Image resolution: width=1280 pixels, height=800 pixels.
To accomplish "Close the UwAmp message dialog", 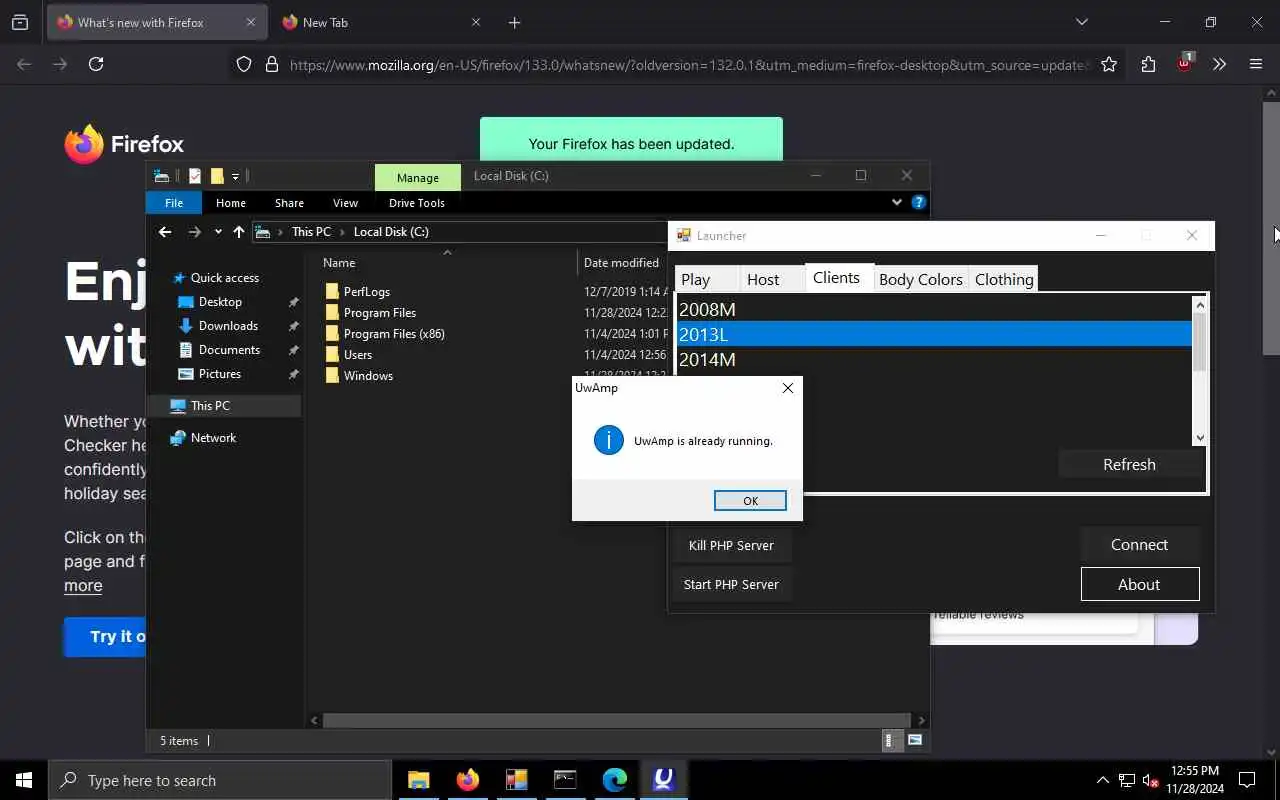I will (x=788, y=388).
